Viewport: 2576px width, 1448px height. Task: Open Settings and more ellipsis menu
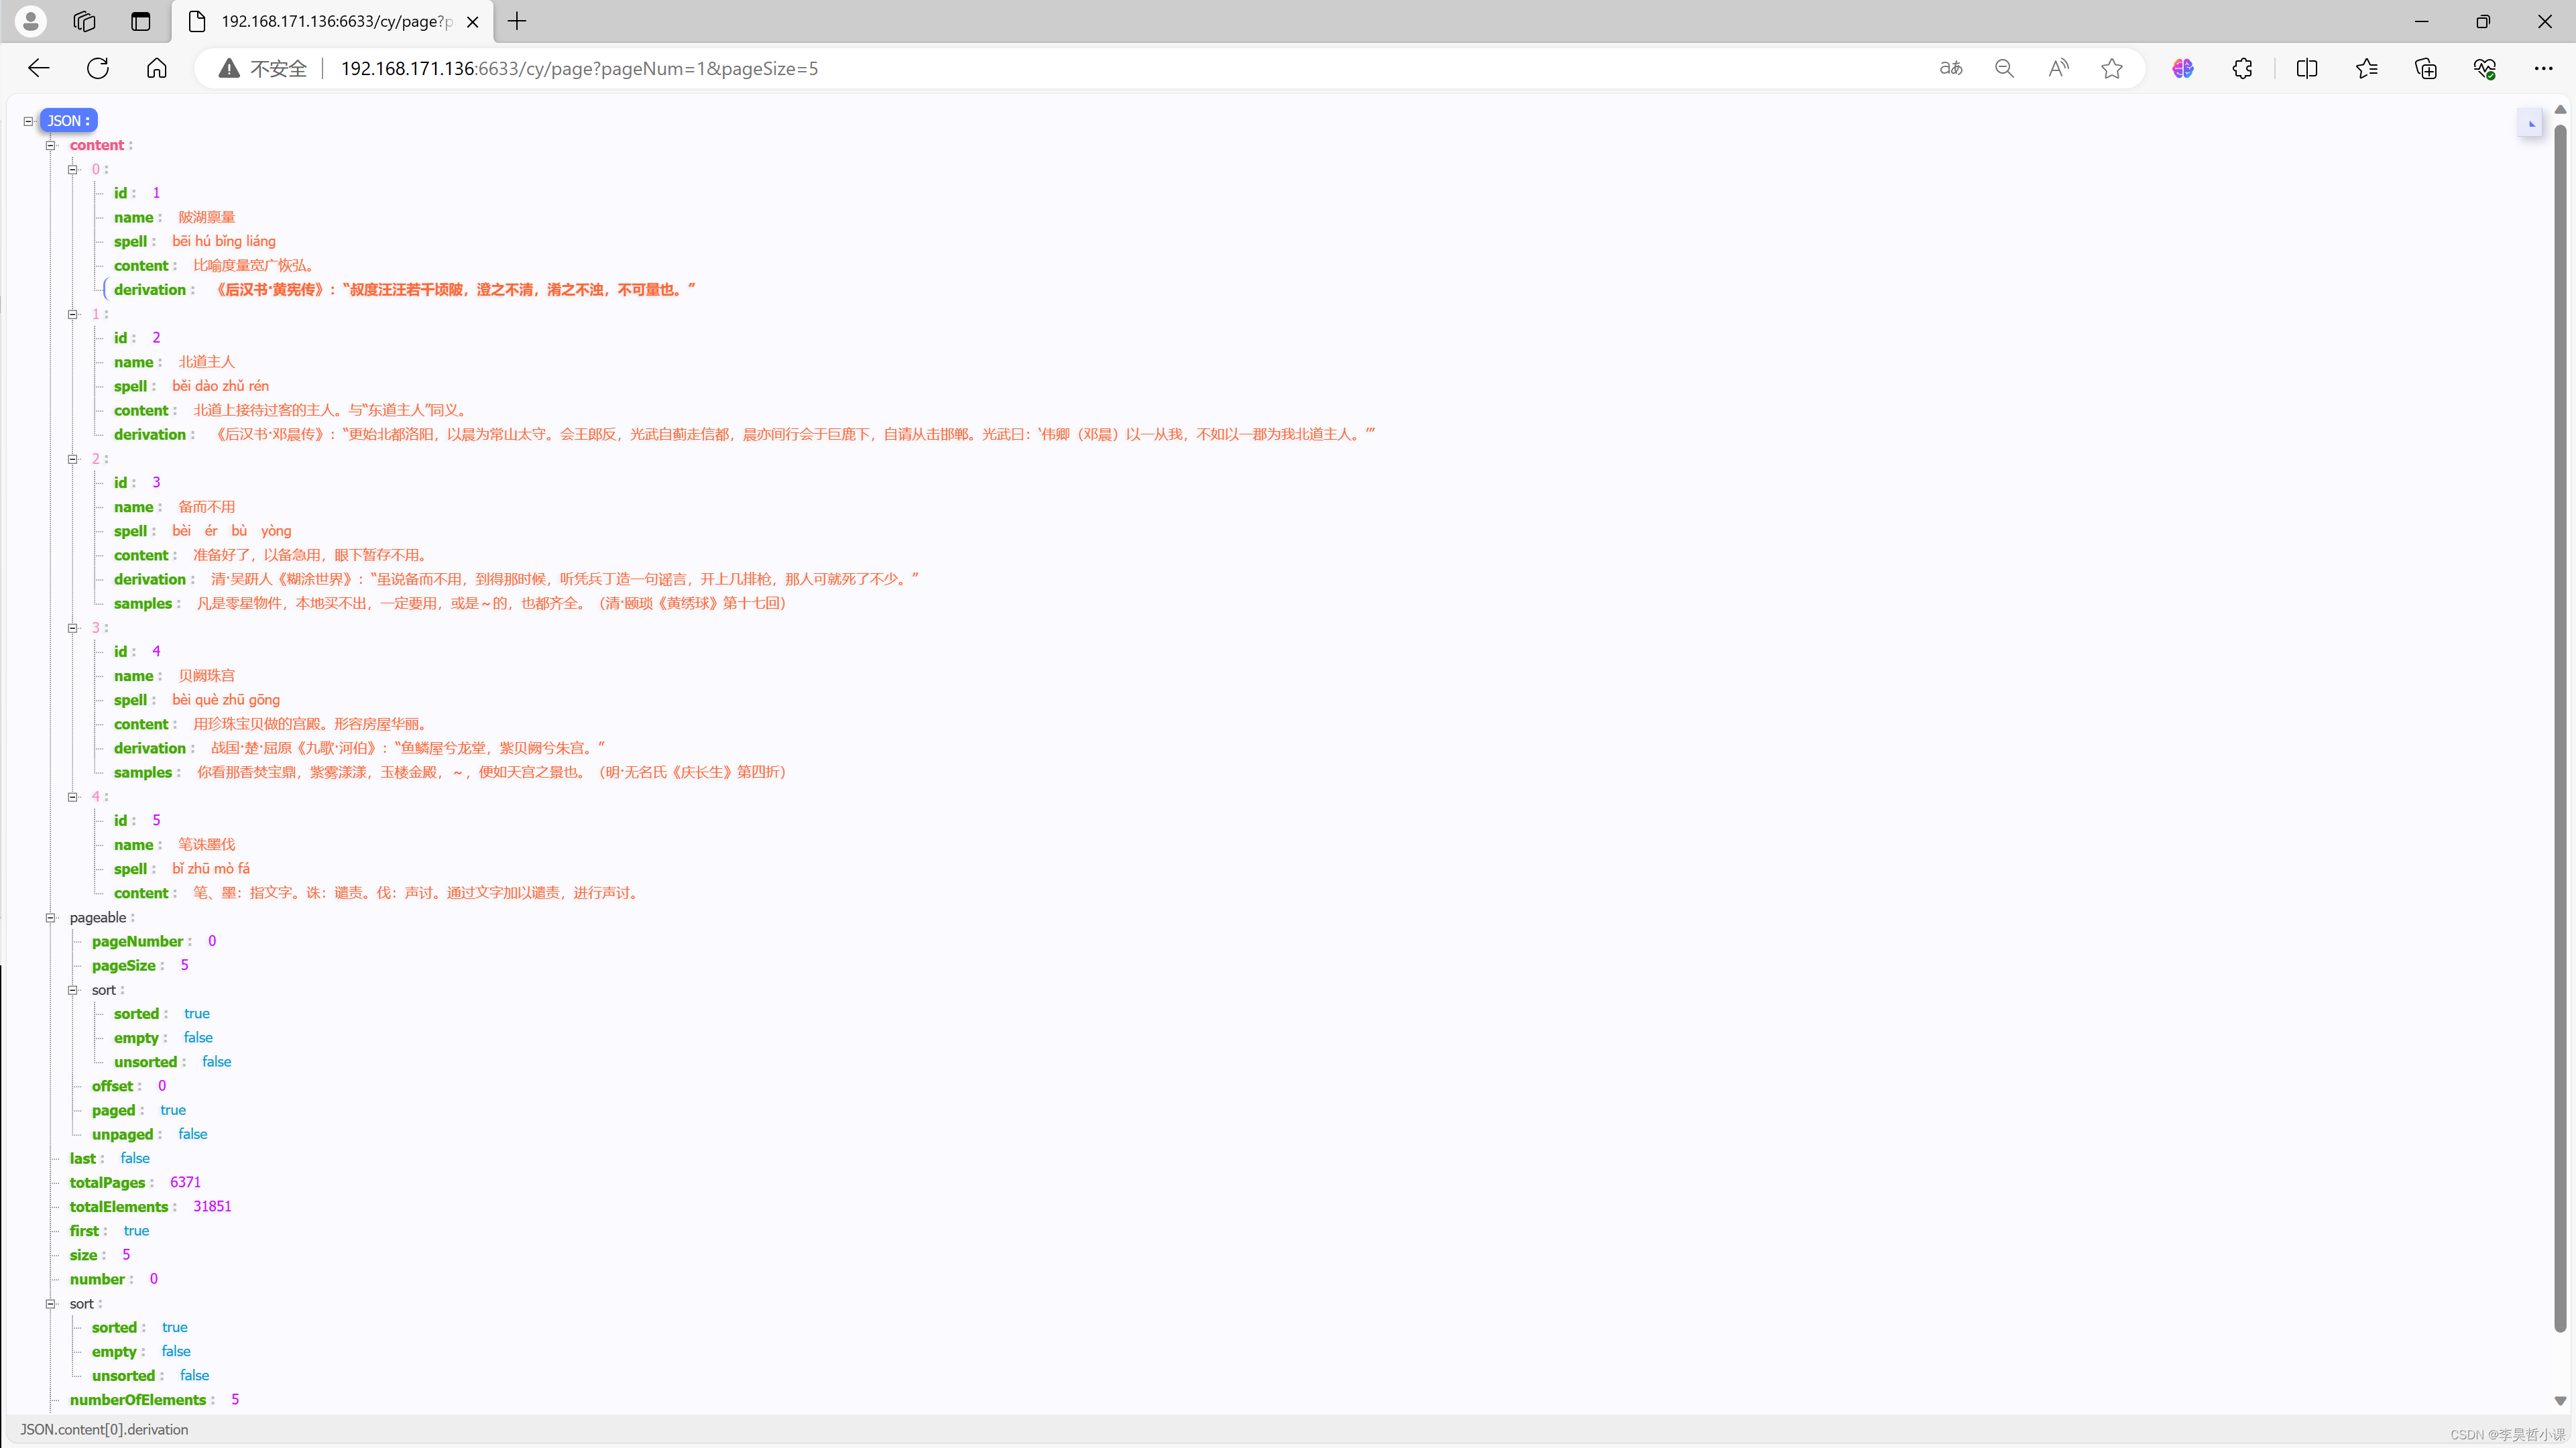click(x=2544, y=68)
